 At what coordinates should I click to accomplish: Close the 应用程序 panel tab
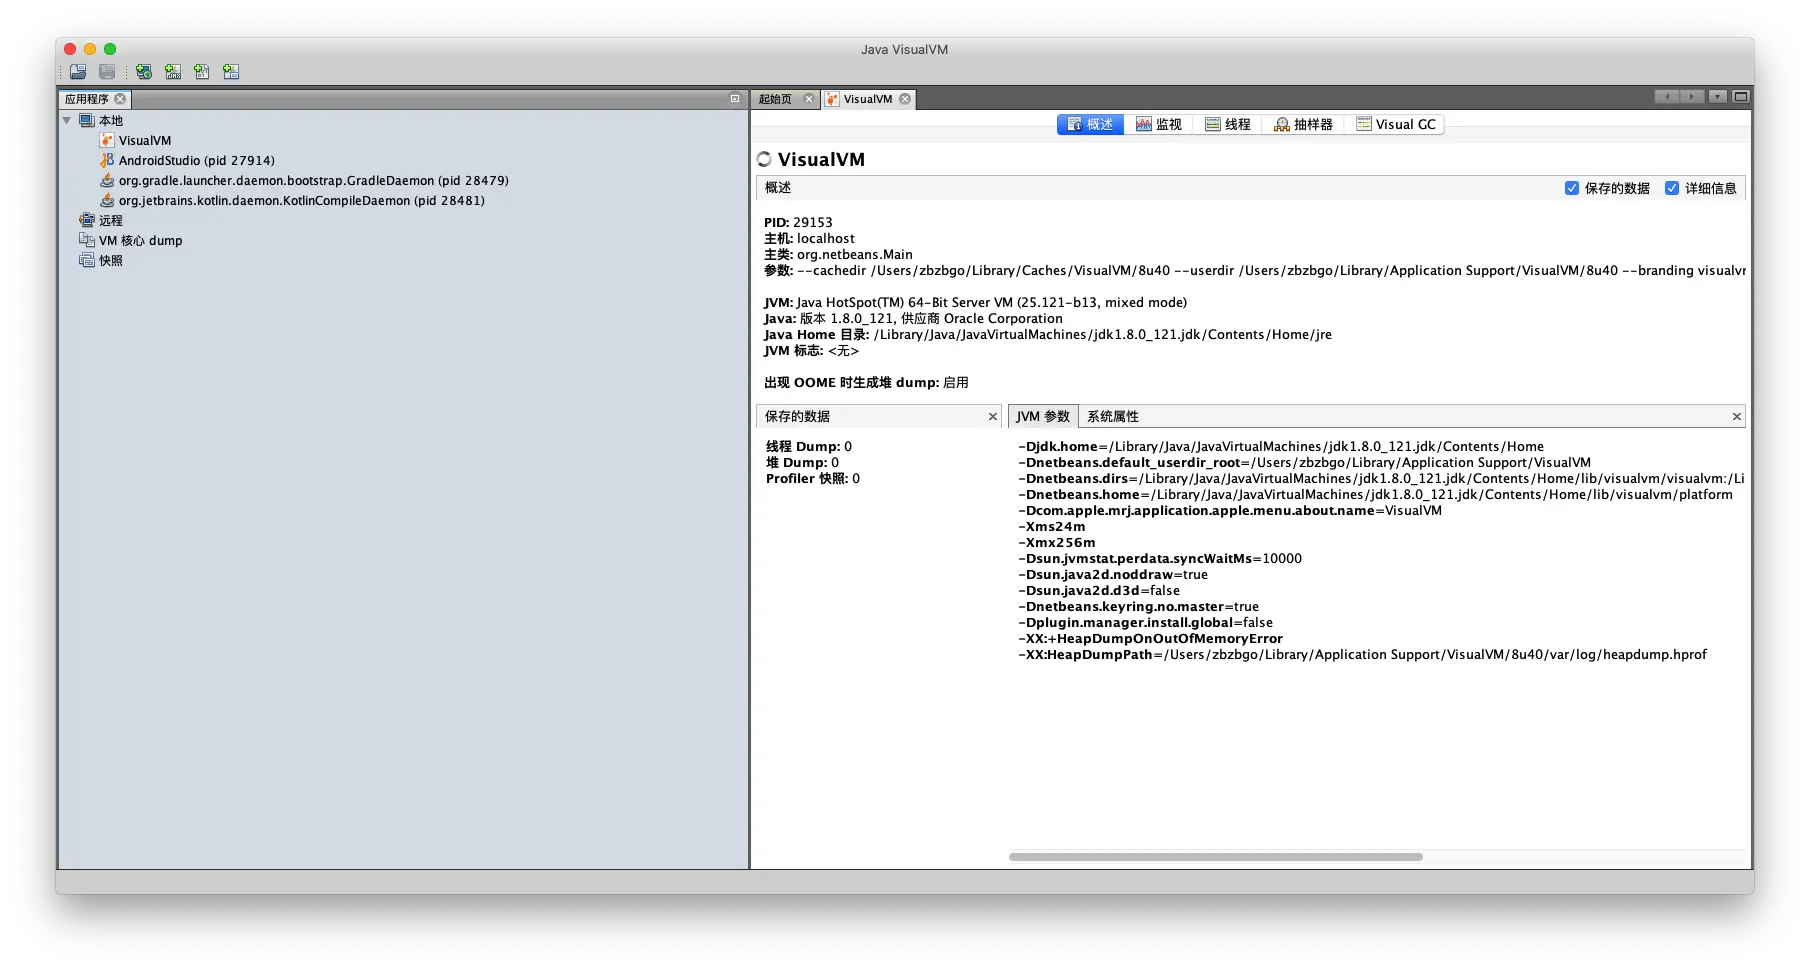tap(120, 99)
